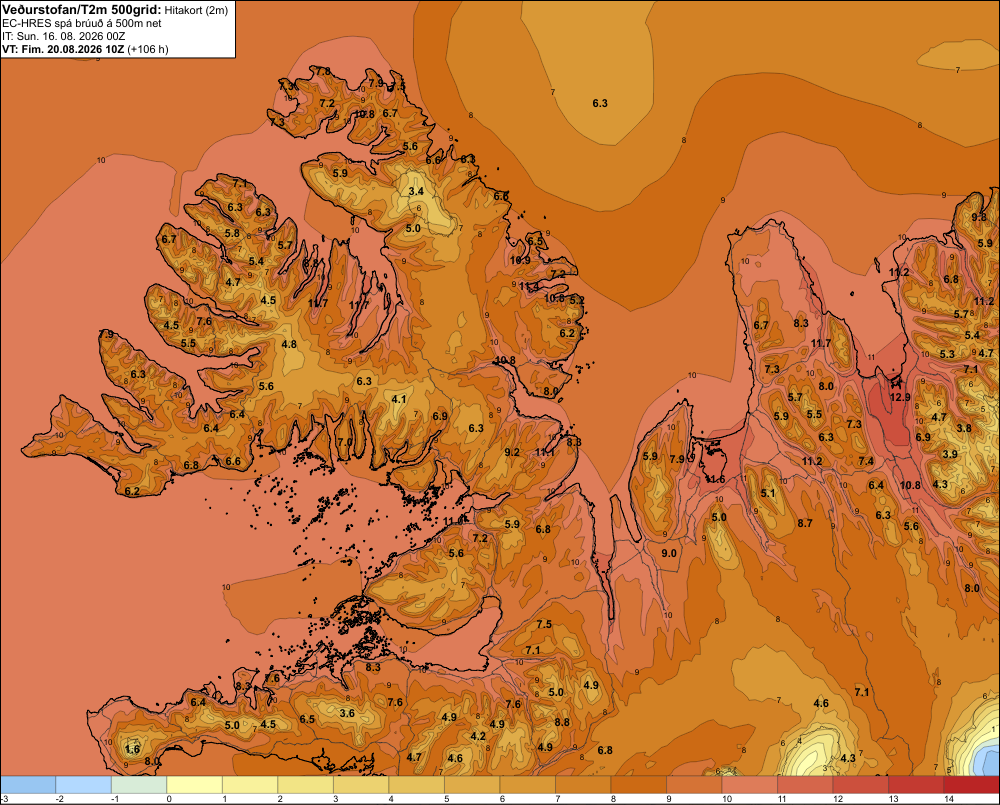Click the 4.1 temperature label on the map

[x=399, y=400]
